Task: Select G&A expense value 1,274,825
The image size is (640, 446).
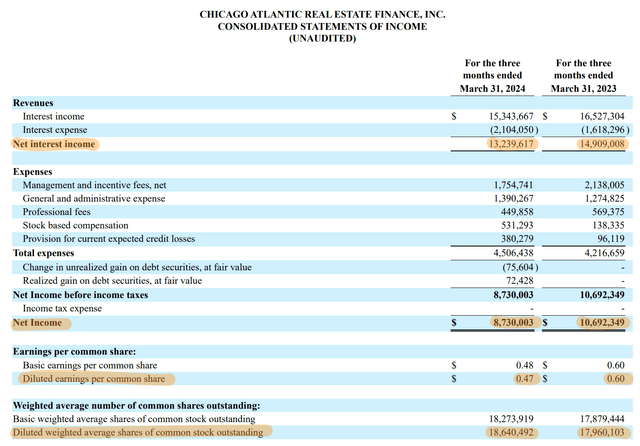Action: (604, 199)
